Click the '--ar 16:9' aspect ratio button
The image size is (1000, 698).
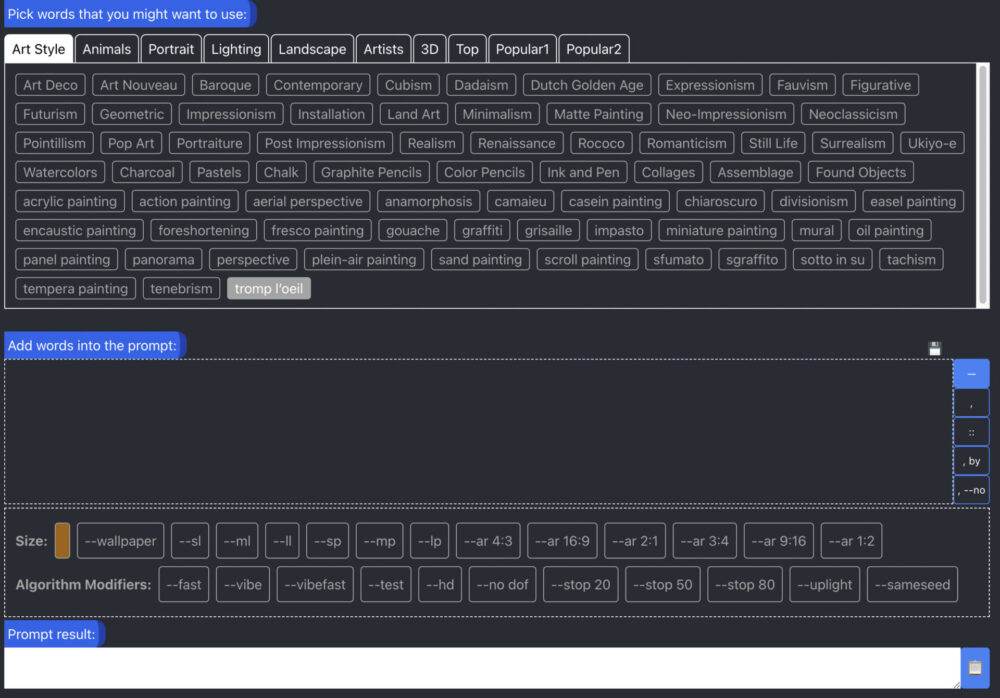[562, 540]
